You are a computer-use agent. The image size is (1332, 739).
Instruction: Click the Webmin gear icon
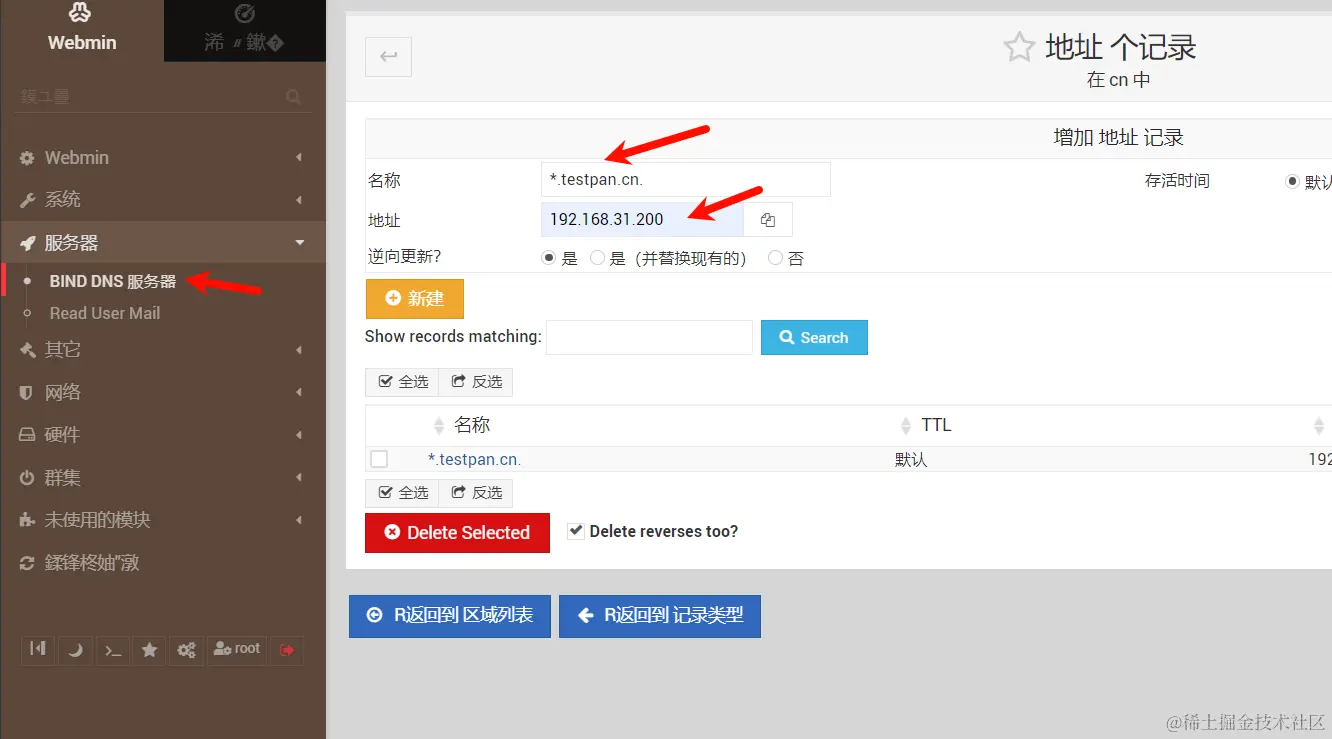point(28,159)
